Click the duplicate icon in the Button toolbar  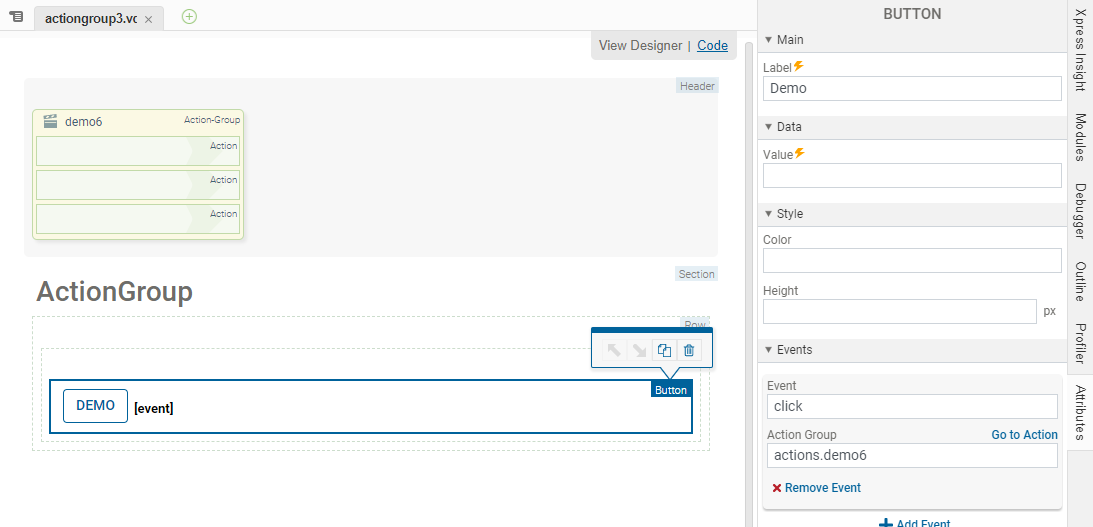[x=664, y=350]
